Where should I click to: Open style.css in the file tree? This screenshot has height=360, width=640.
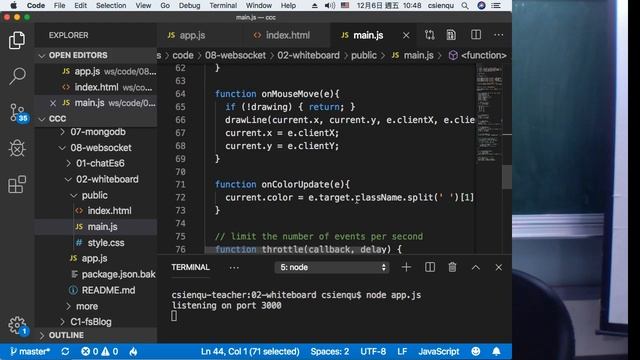pos(106,243)
